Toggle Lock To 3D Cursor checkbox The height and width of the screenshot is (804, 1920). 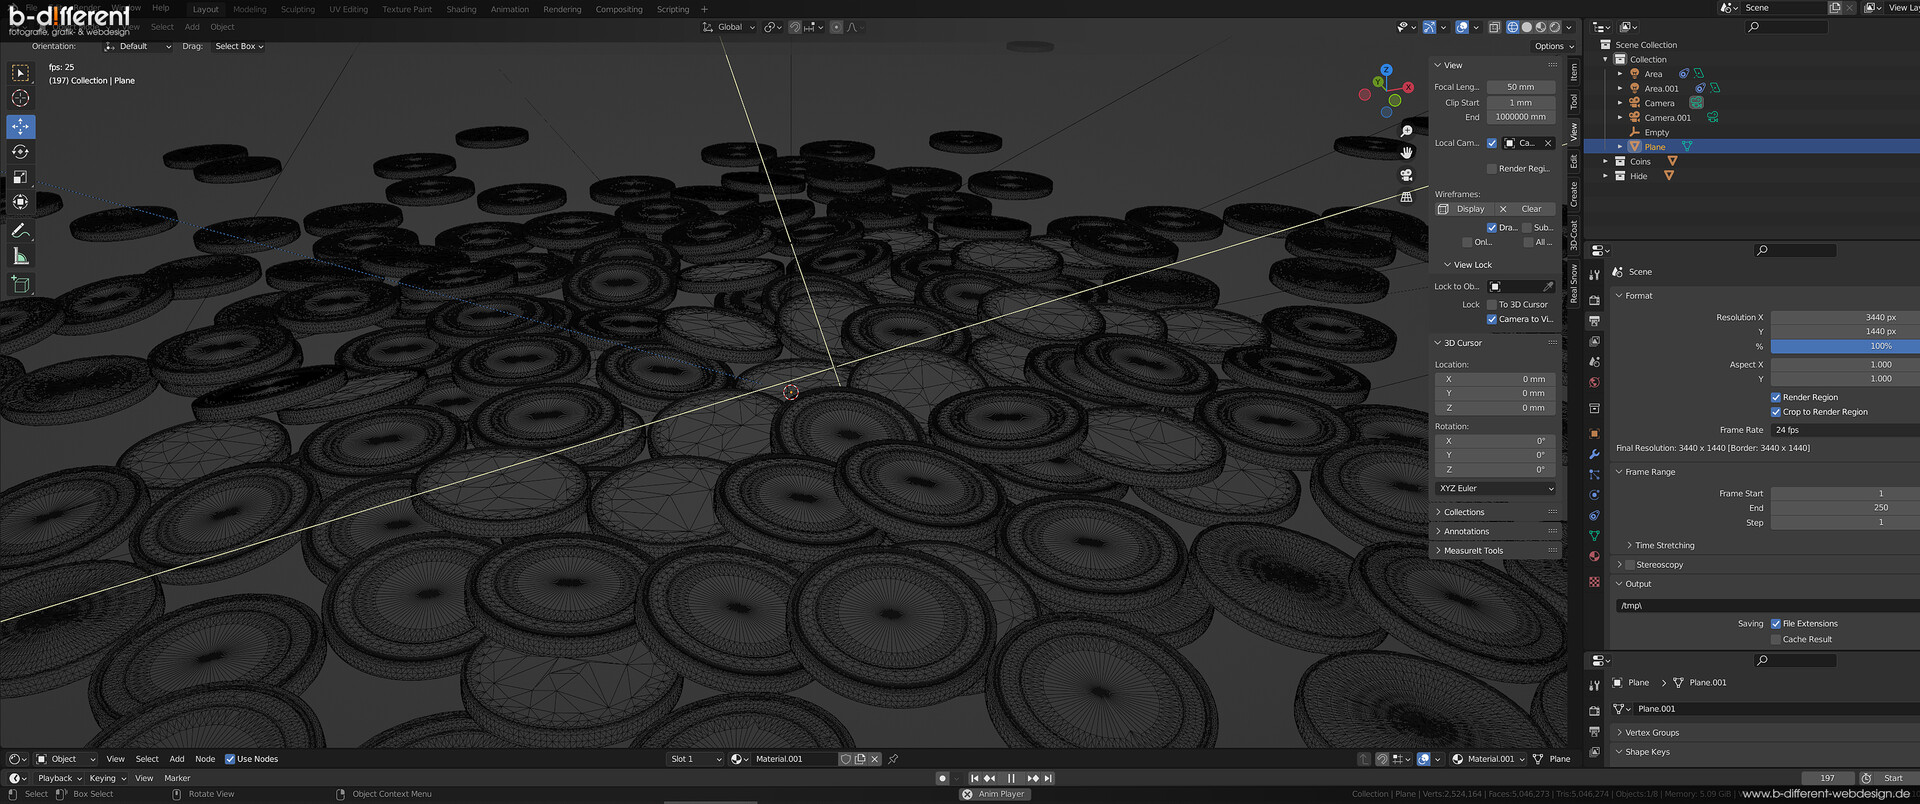tap(1492, 305)
